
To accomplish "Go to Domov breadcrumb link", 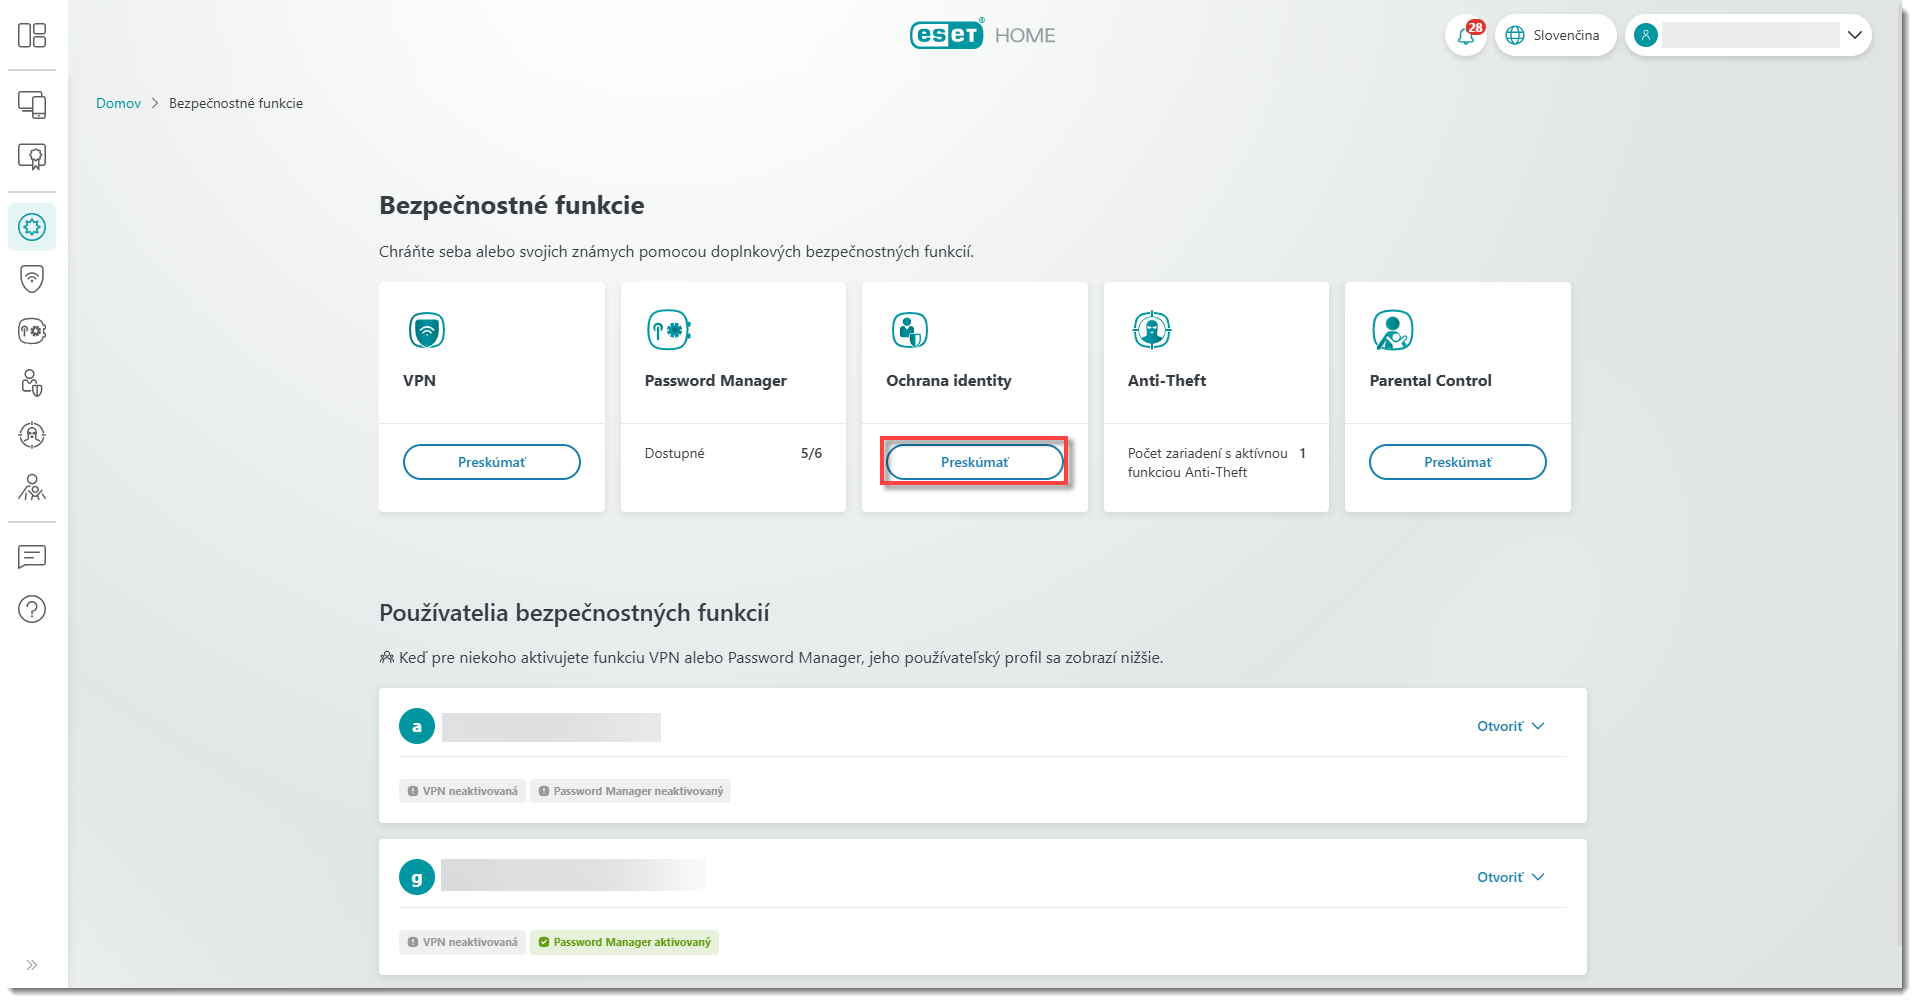I will tap(118, 104).
